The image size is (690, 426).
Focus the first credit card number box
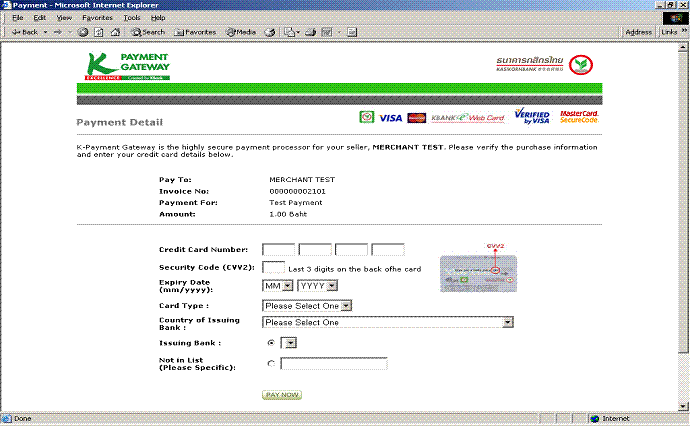click(279, 250)
